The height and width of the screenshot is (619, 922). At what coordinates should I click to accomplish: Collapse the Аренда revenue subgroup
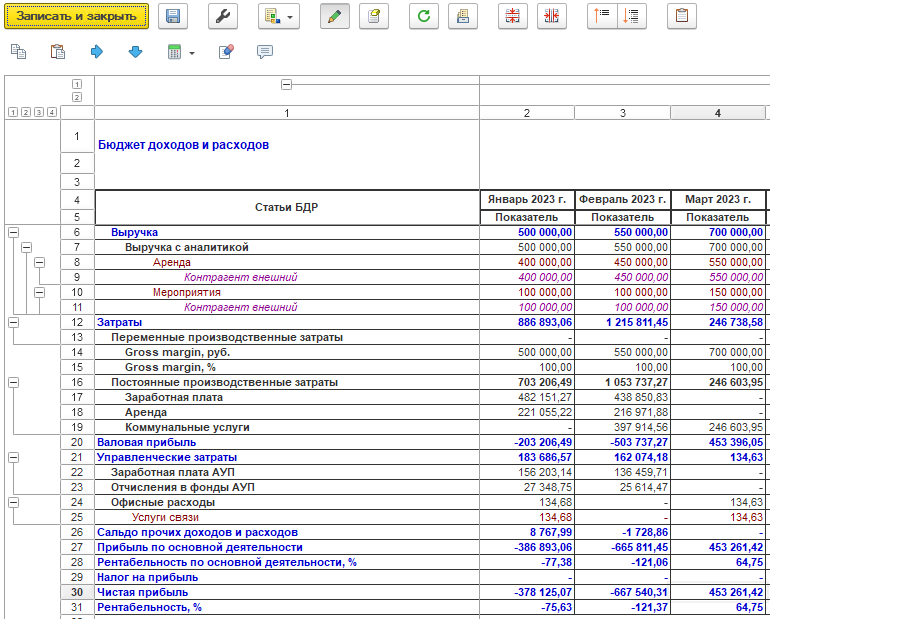(x=39, y=262)
